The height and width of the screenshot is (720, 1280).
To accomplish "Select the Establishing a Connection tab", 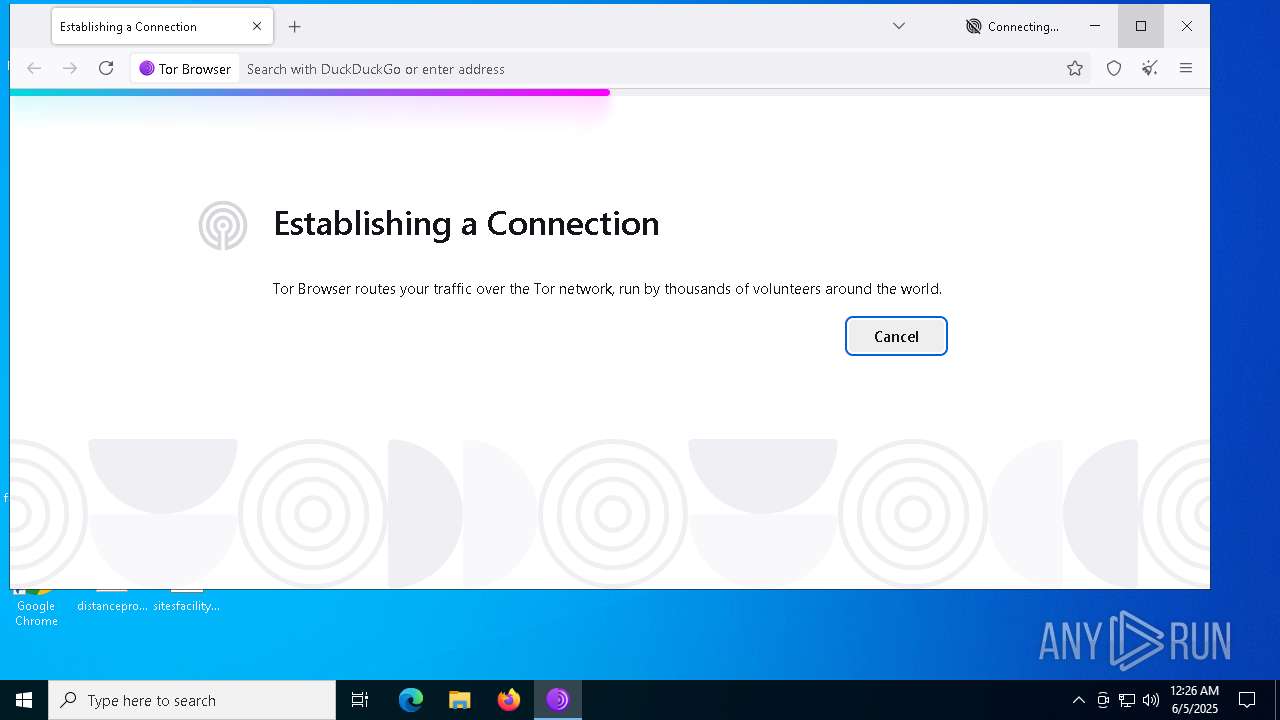I will 161,26.
